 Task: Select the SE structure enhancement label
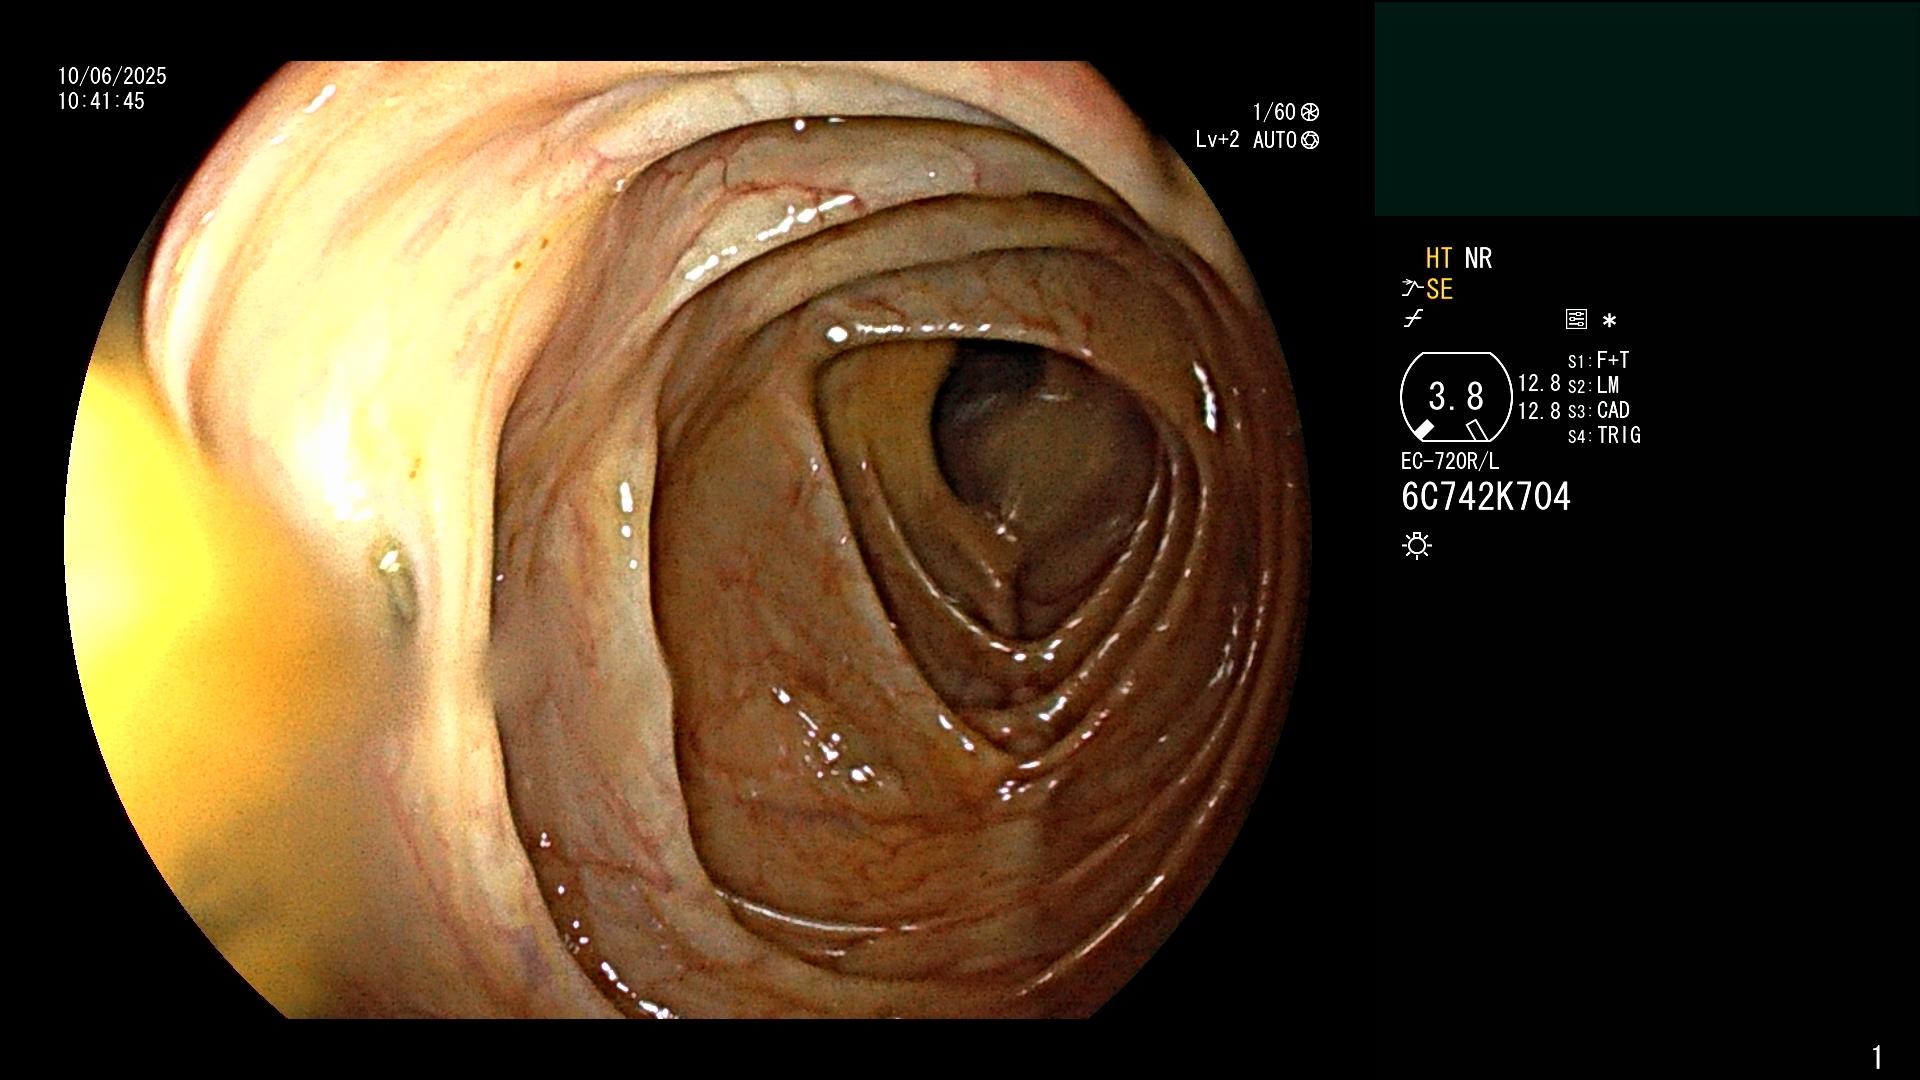(x=1439, y=289)
